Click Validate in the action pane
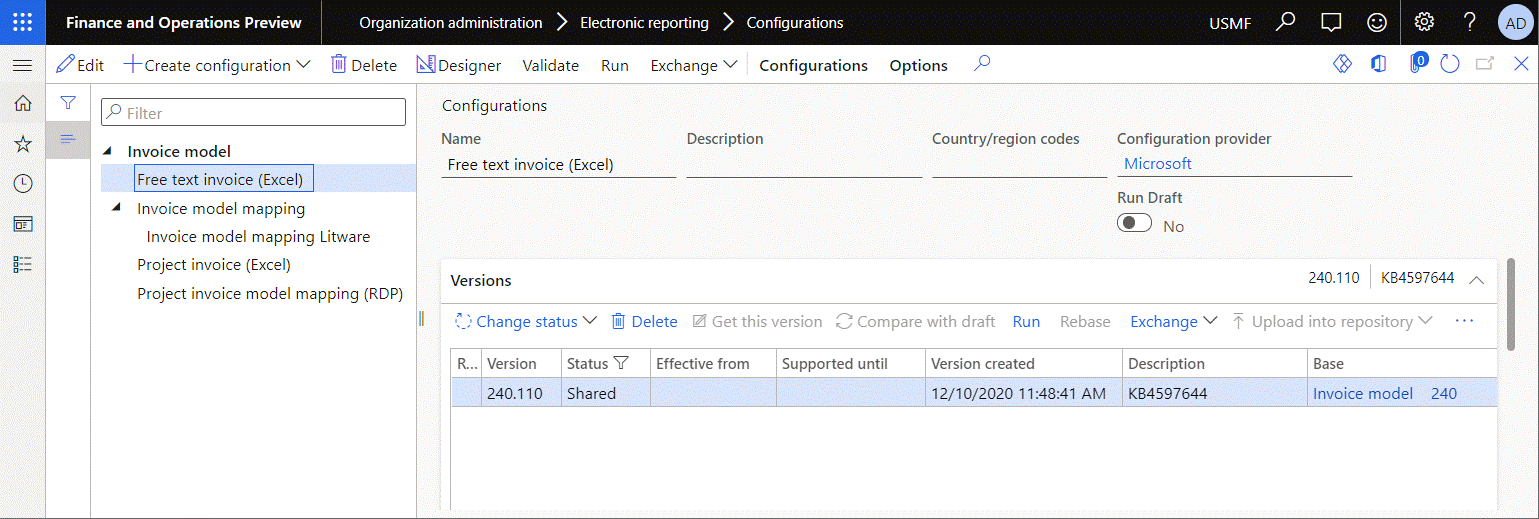This screenshot has width=1539, height=519. (x=550, y=65)
